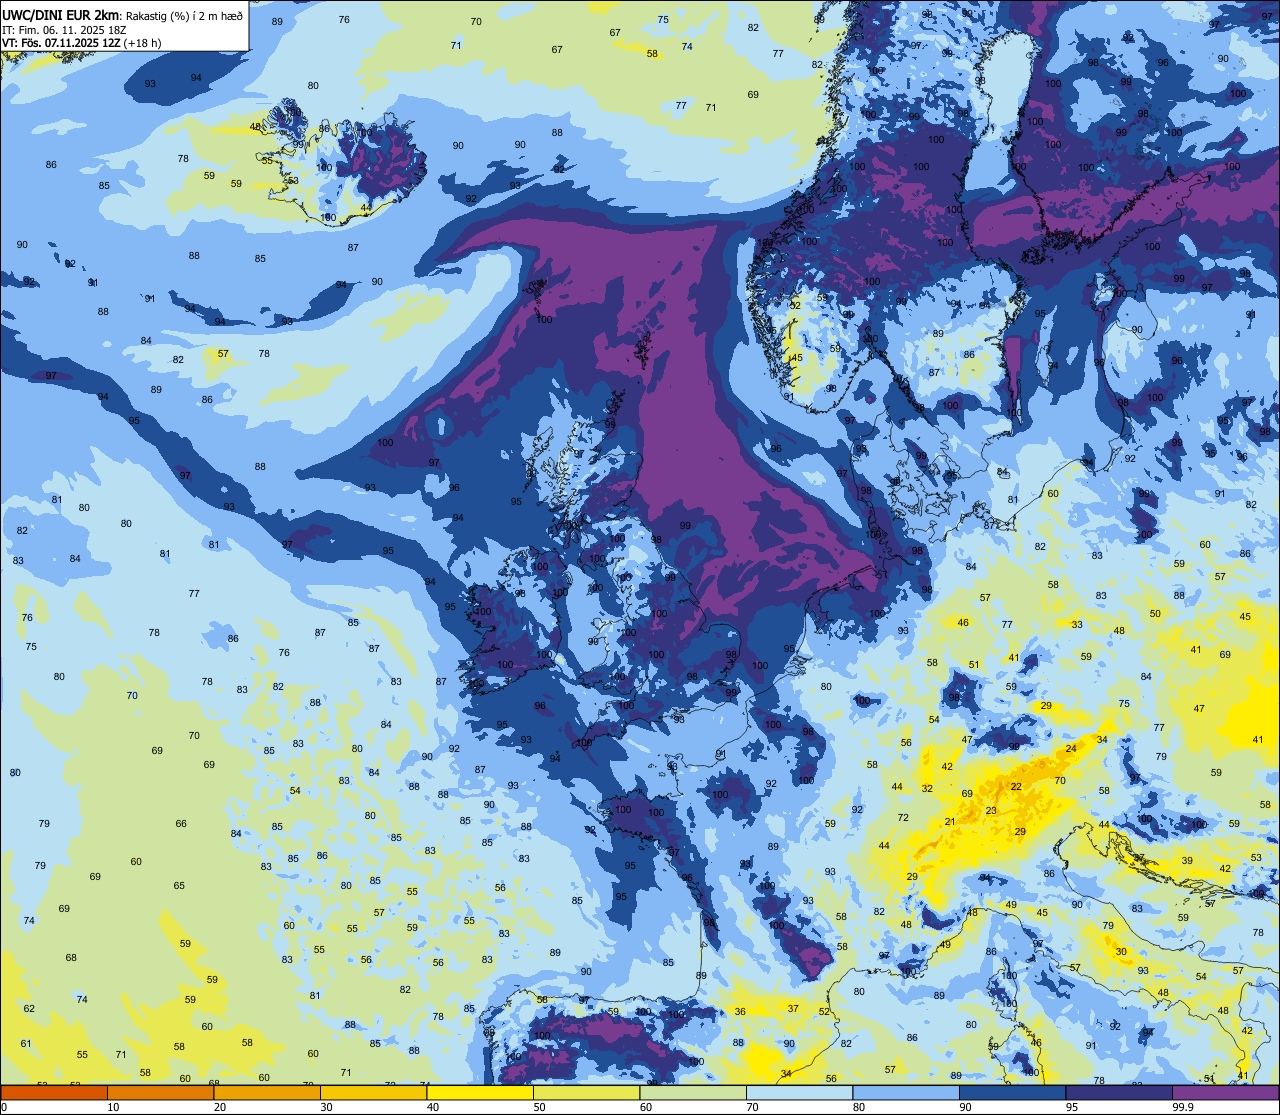The width and height of the screenshot is (1280, 1115).
Task: Select the 20–30 legend color segment
Action: pyautogui.click(x=267, y=1092)
